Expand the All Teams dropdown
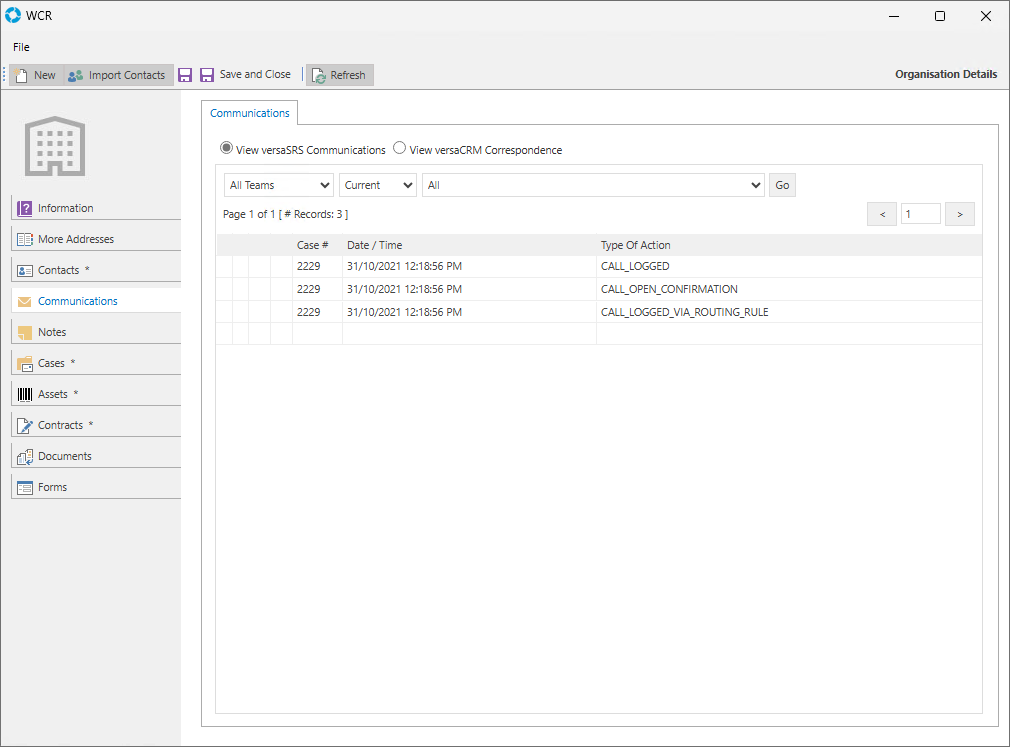Viewport: 1010px width, 747px height. coord(279,185)
